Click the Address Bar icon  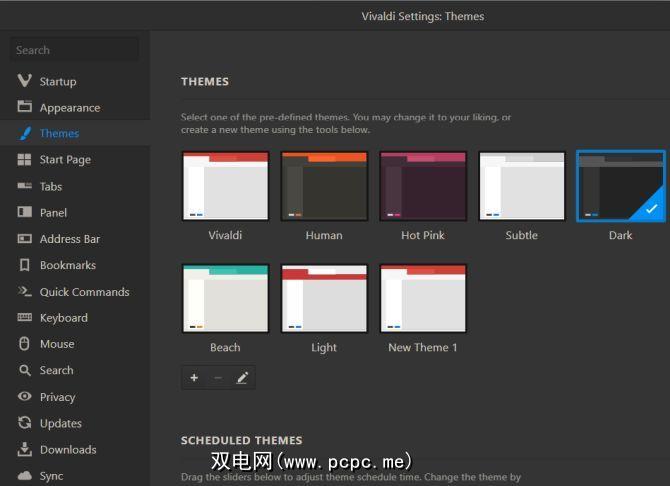click(x=24, y=239)
